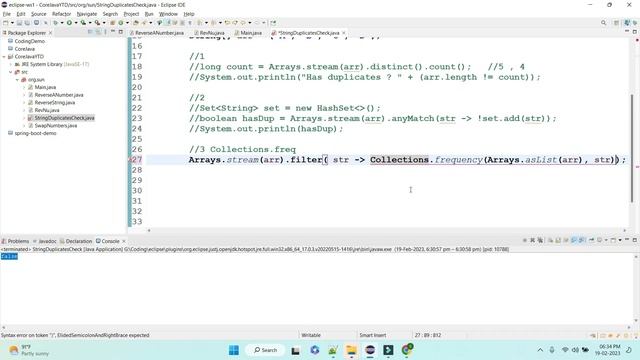Screen dimensions: 640x360
Task: Open the Debug dropdown arrow
Action: (x=62, y=23)
